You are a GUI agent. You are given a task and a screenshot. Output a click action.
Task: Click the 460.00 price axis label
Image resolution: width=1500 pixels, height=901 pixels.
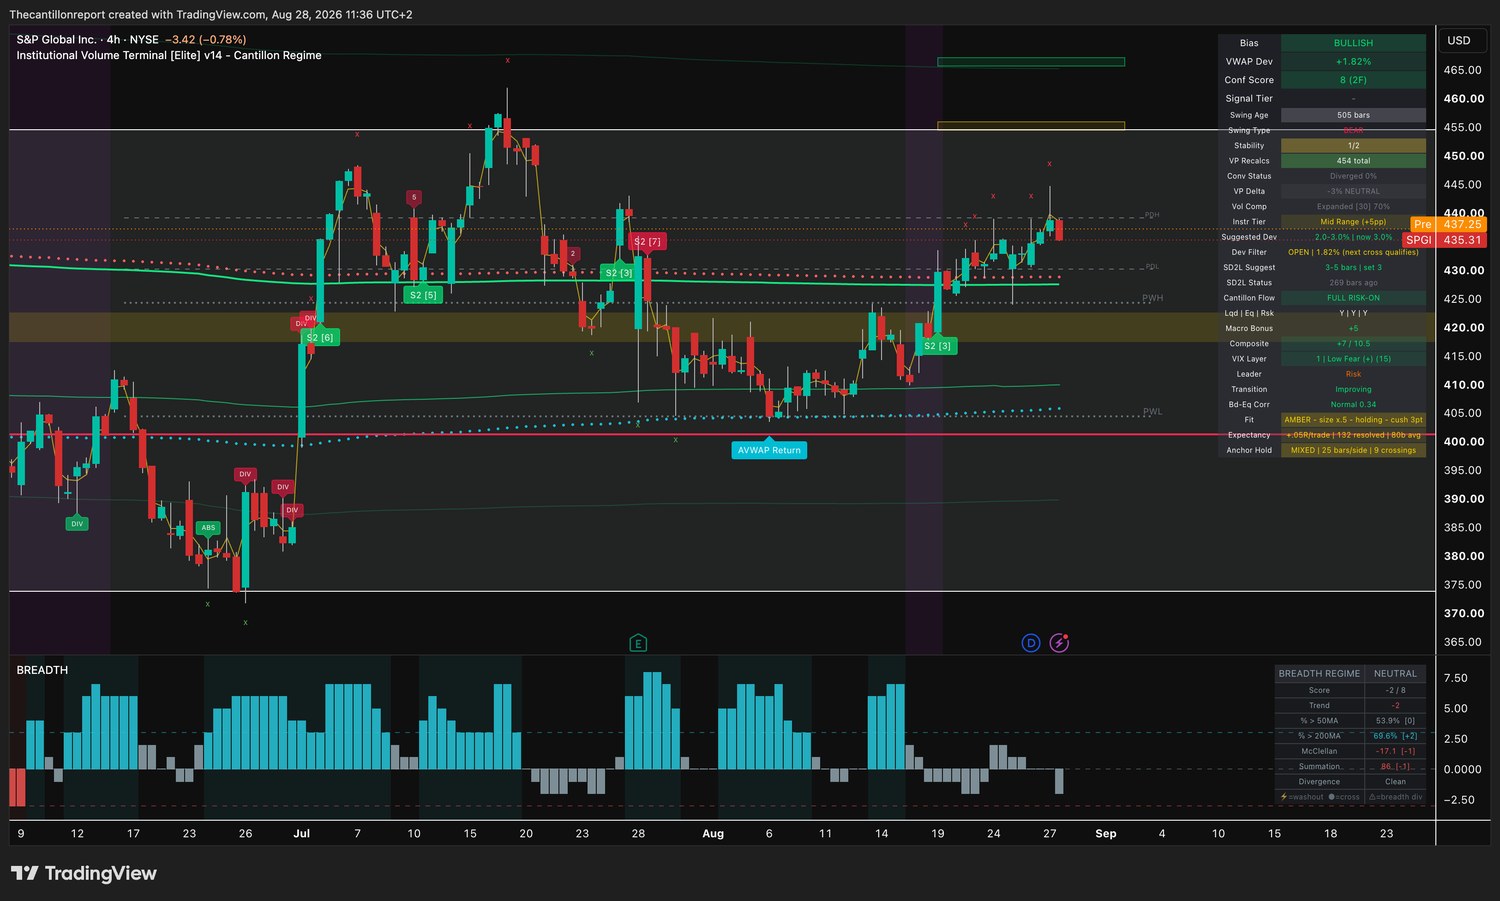click(1463, 99)
